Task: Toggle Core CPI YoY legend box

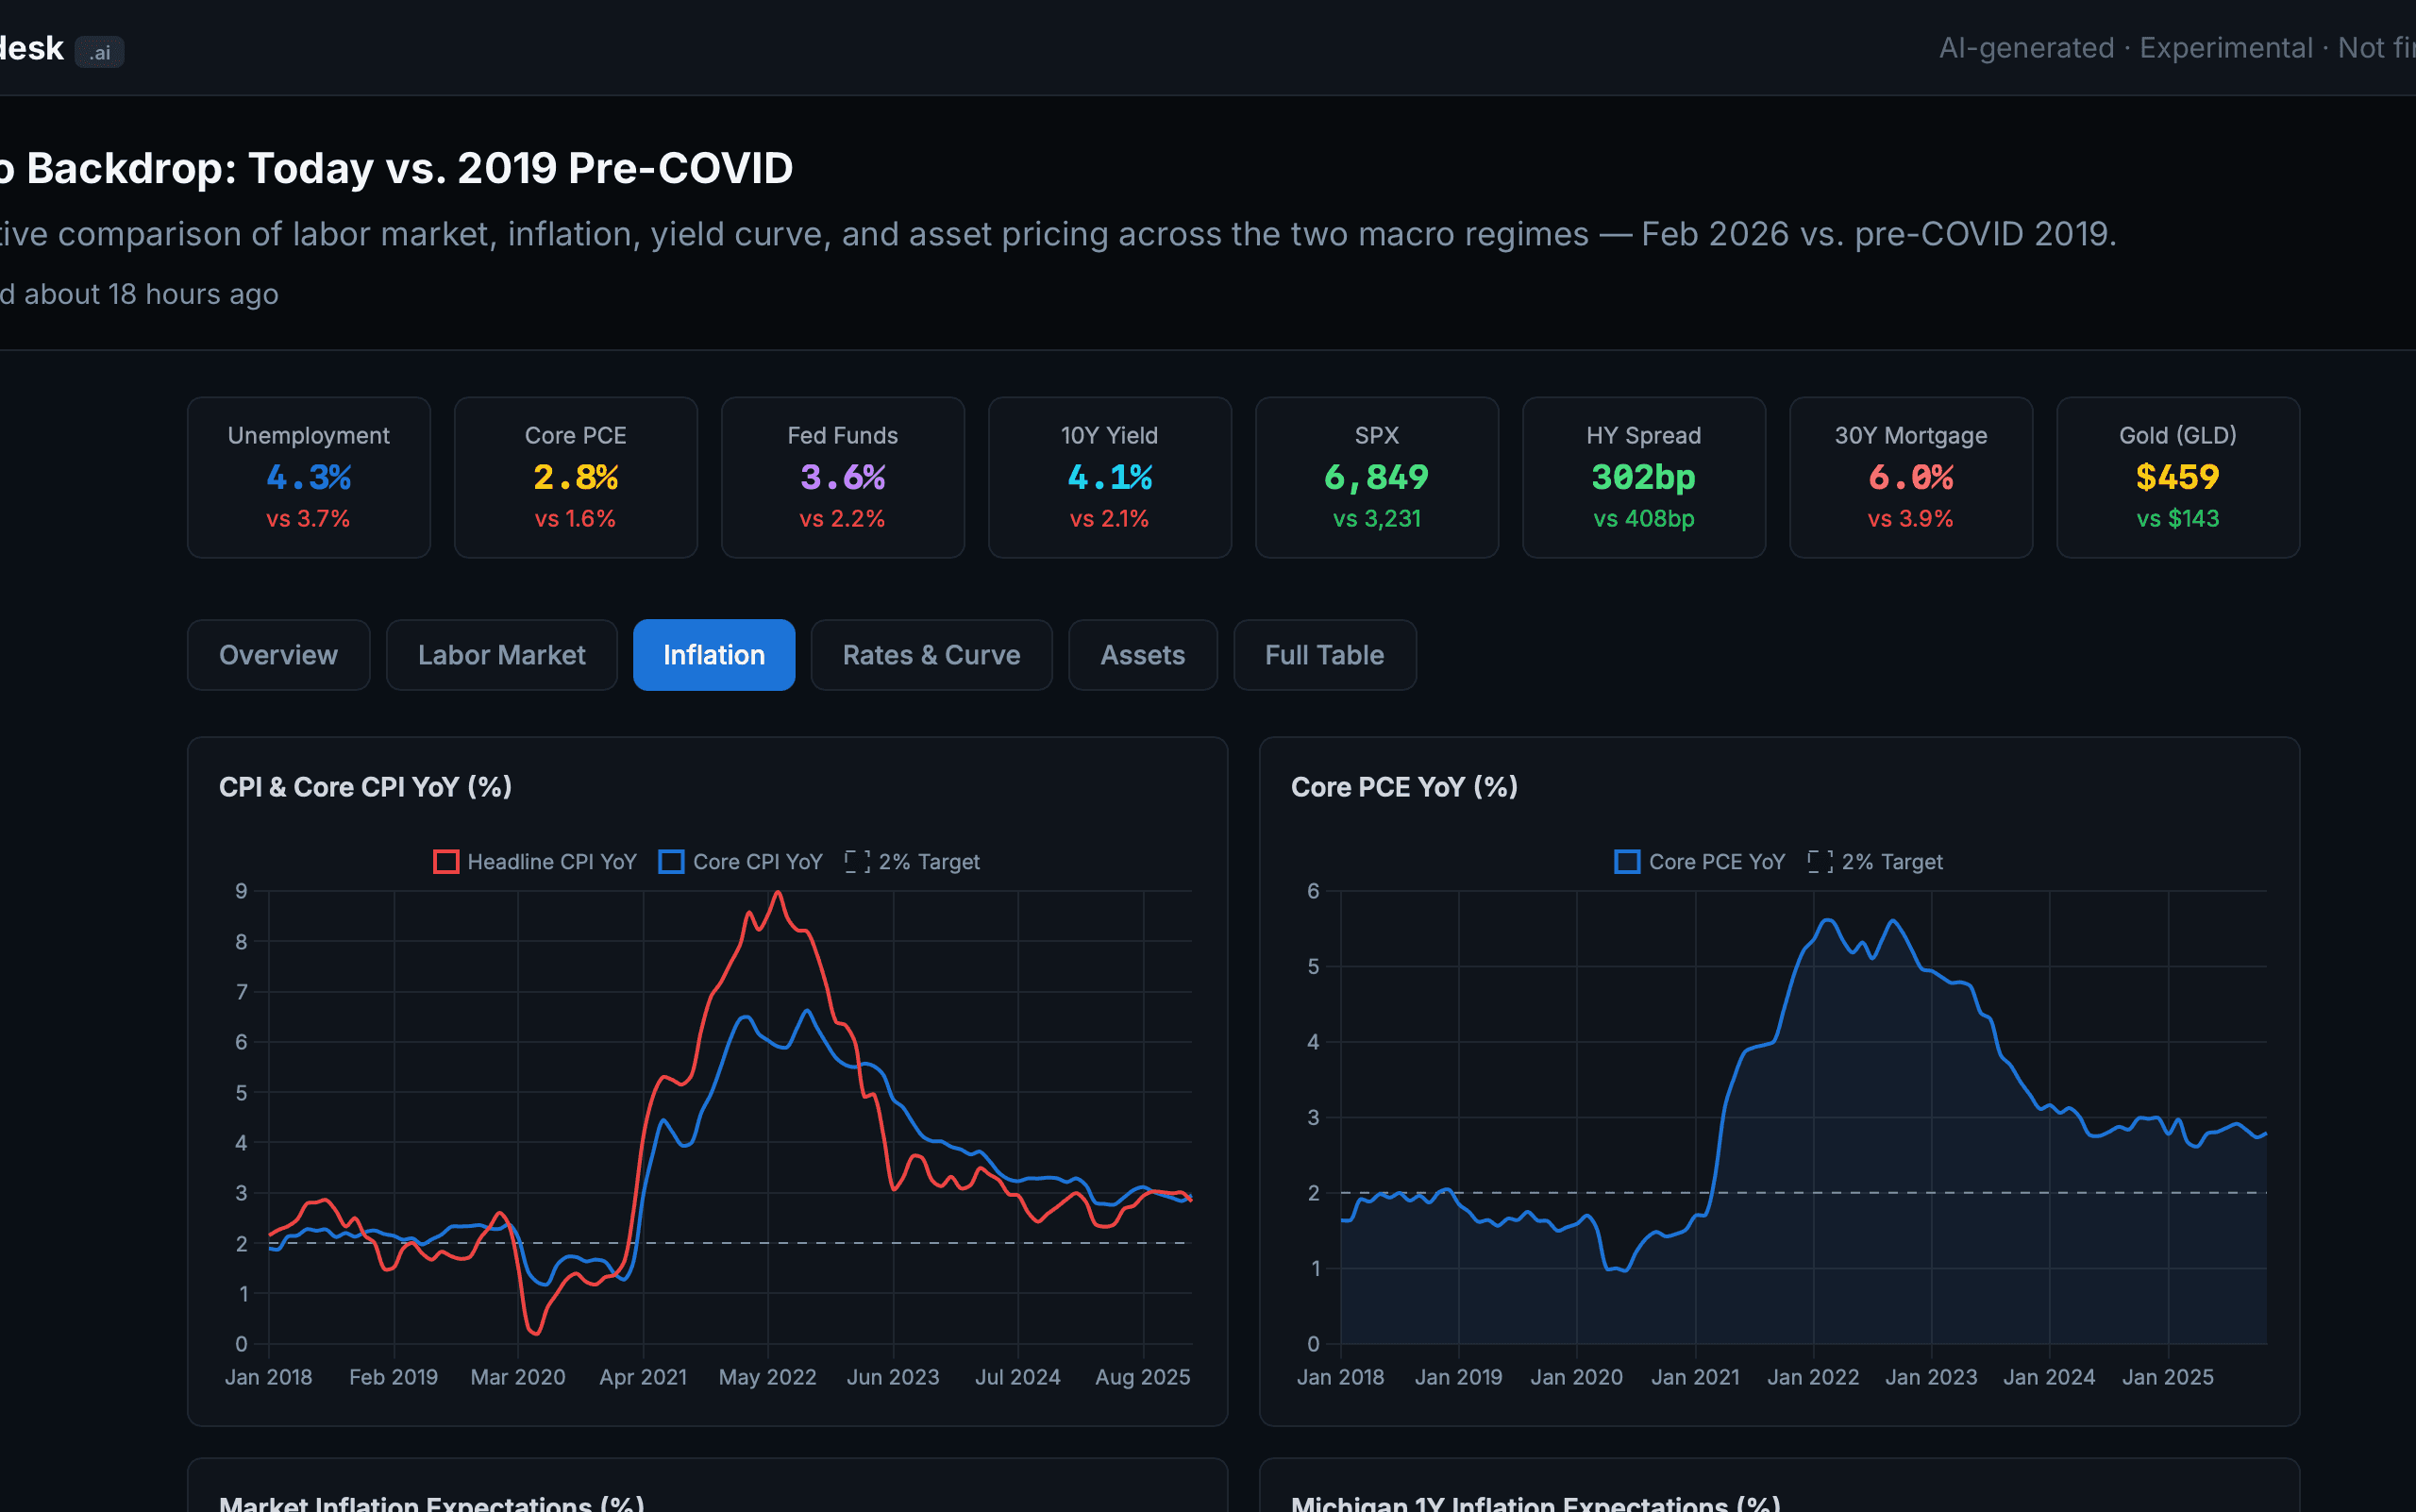Action: pyautogui.click(x=671, y=861)
